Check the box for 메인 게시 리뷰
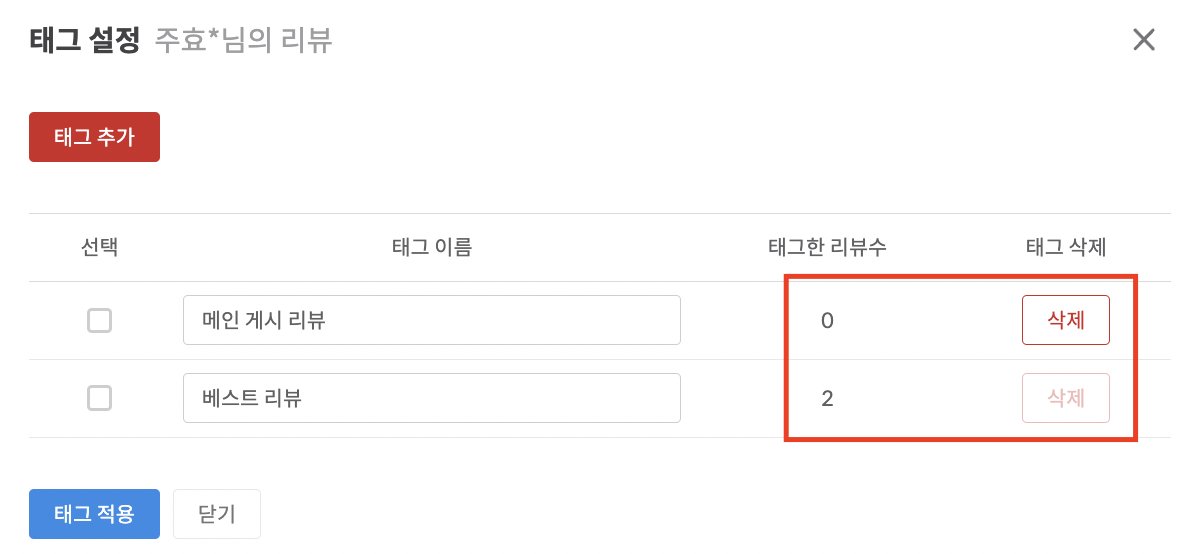Screen dimensions: 1196x554 [x=99, y=321]
